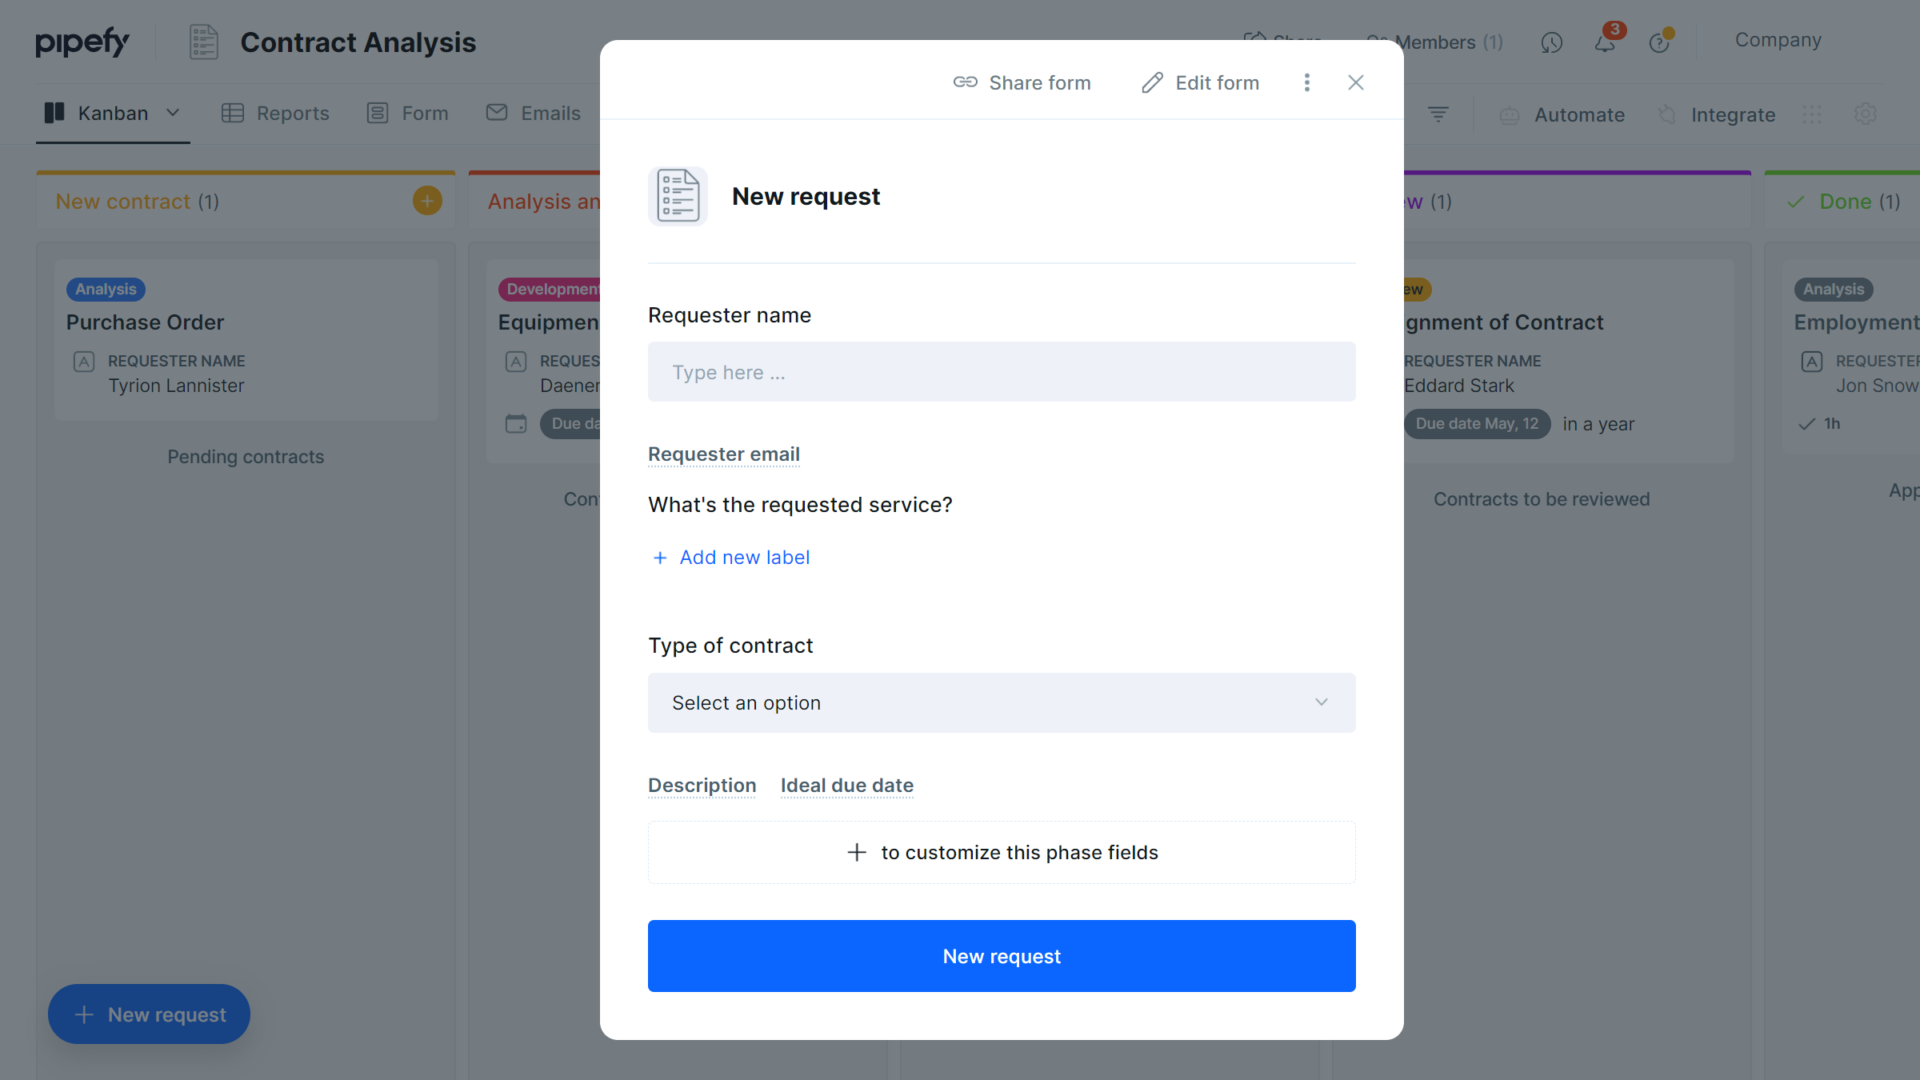Expand the Kanban view switcher chevron
This screenshot has width=1920, height=1080.
174,113
